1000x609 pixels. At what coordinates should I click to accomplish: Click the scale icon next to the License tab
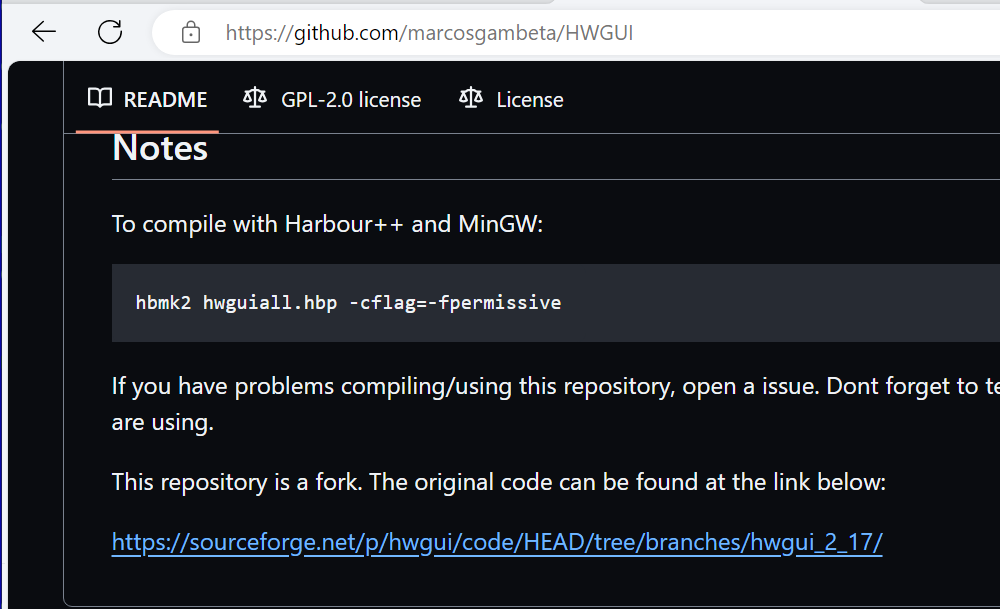[471, 99]
